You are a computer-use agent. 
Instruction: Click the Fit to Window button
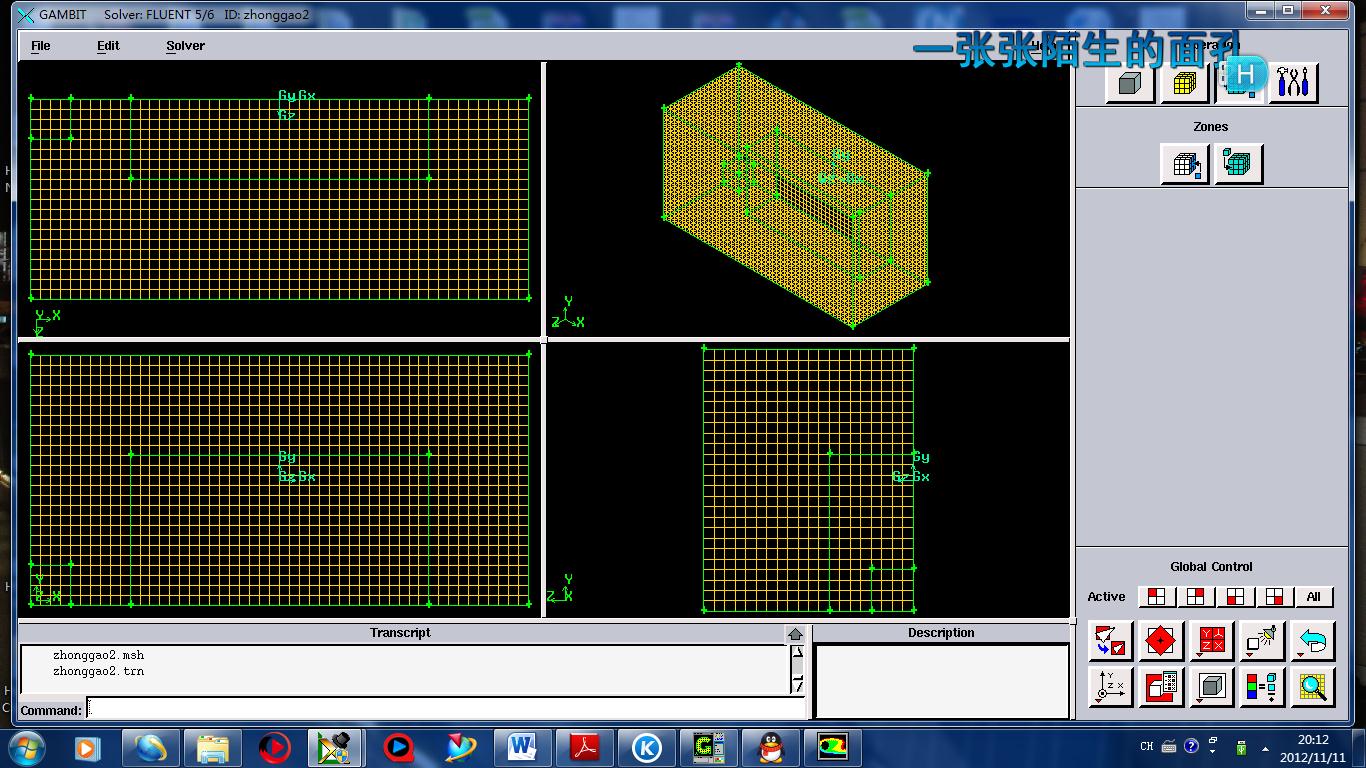(x=1110, y=641)
